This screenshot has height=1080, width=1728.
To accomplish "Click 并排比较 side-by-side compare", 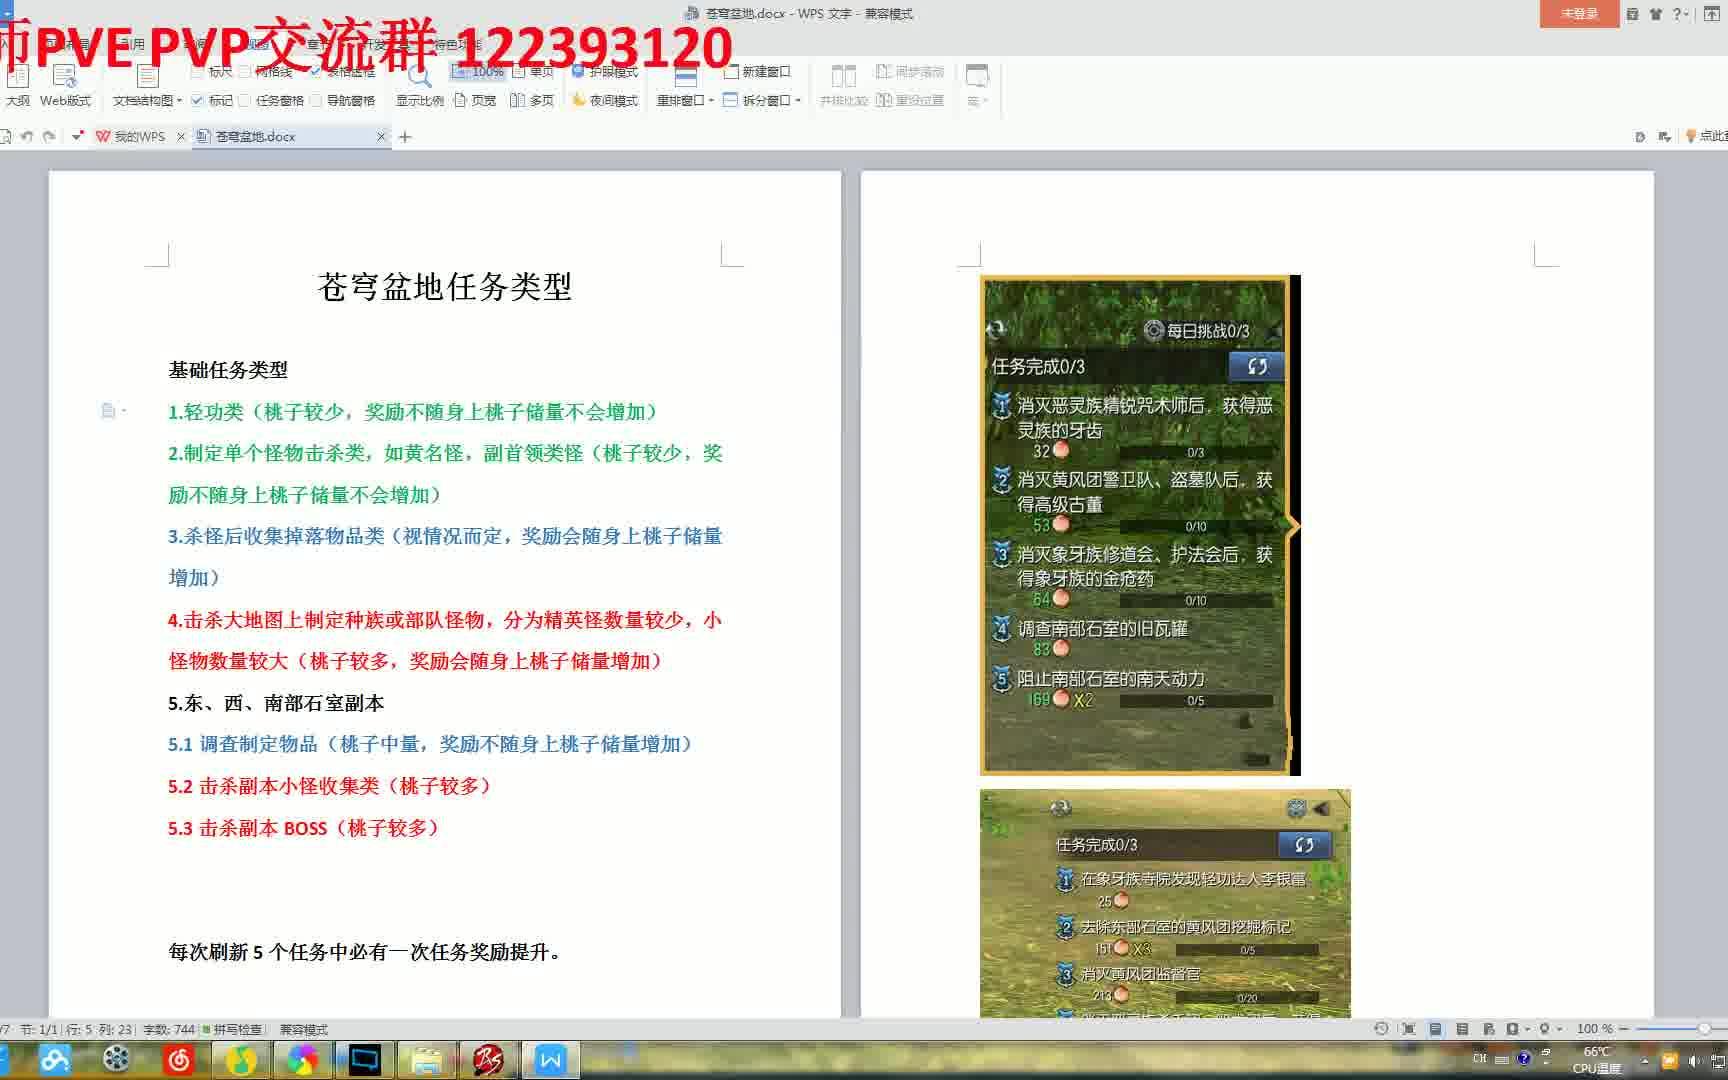I will (x=843, y=86).
